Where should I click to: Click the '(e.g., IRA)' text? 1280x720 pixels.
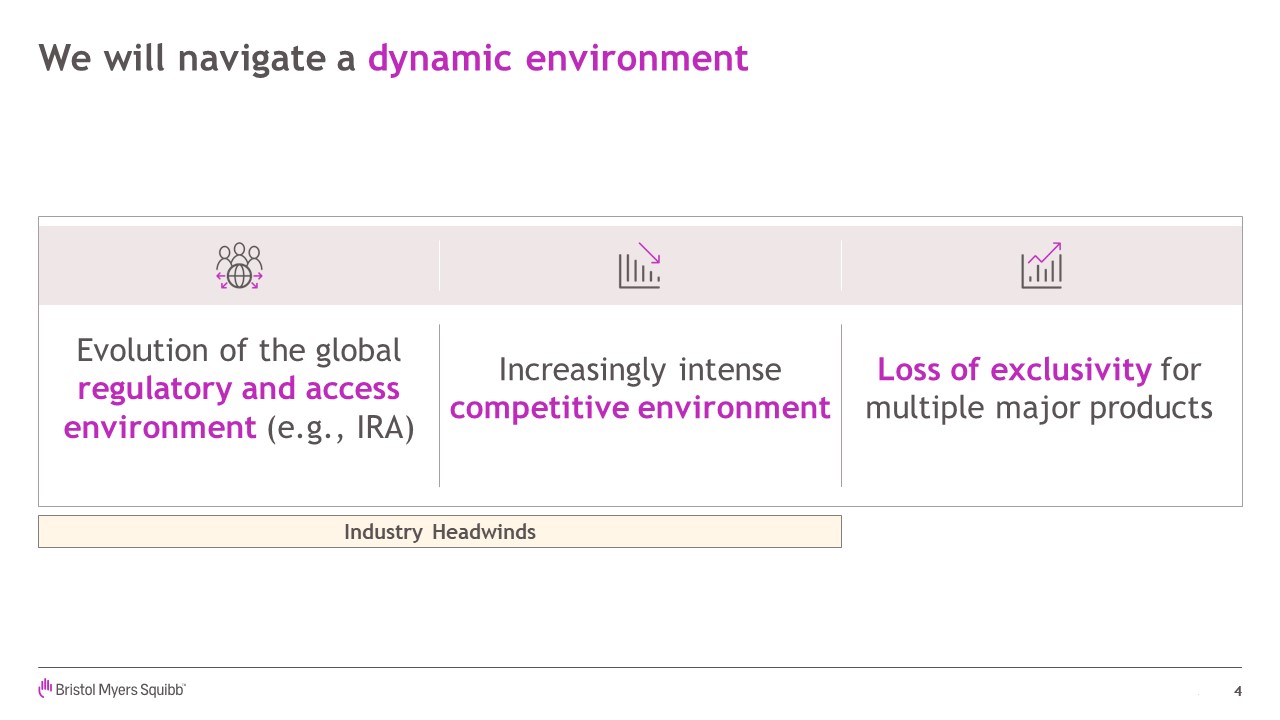tap(340, 428)
